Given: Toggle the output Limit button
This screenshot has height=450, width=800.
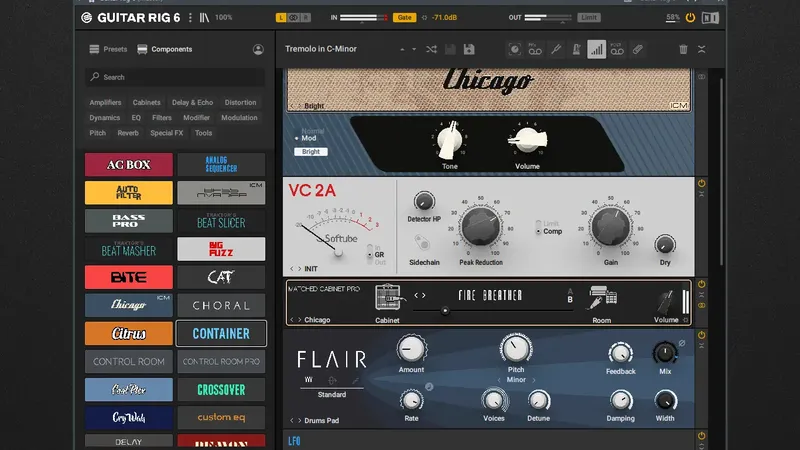Looking at the screenshot, I should [589, 17].
